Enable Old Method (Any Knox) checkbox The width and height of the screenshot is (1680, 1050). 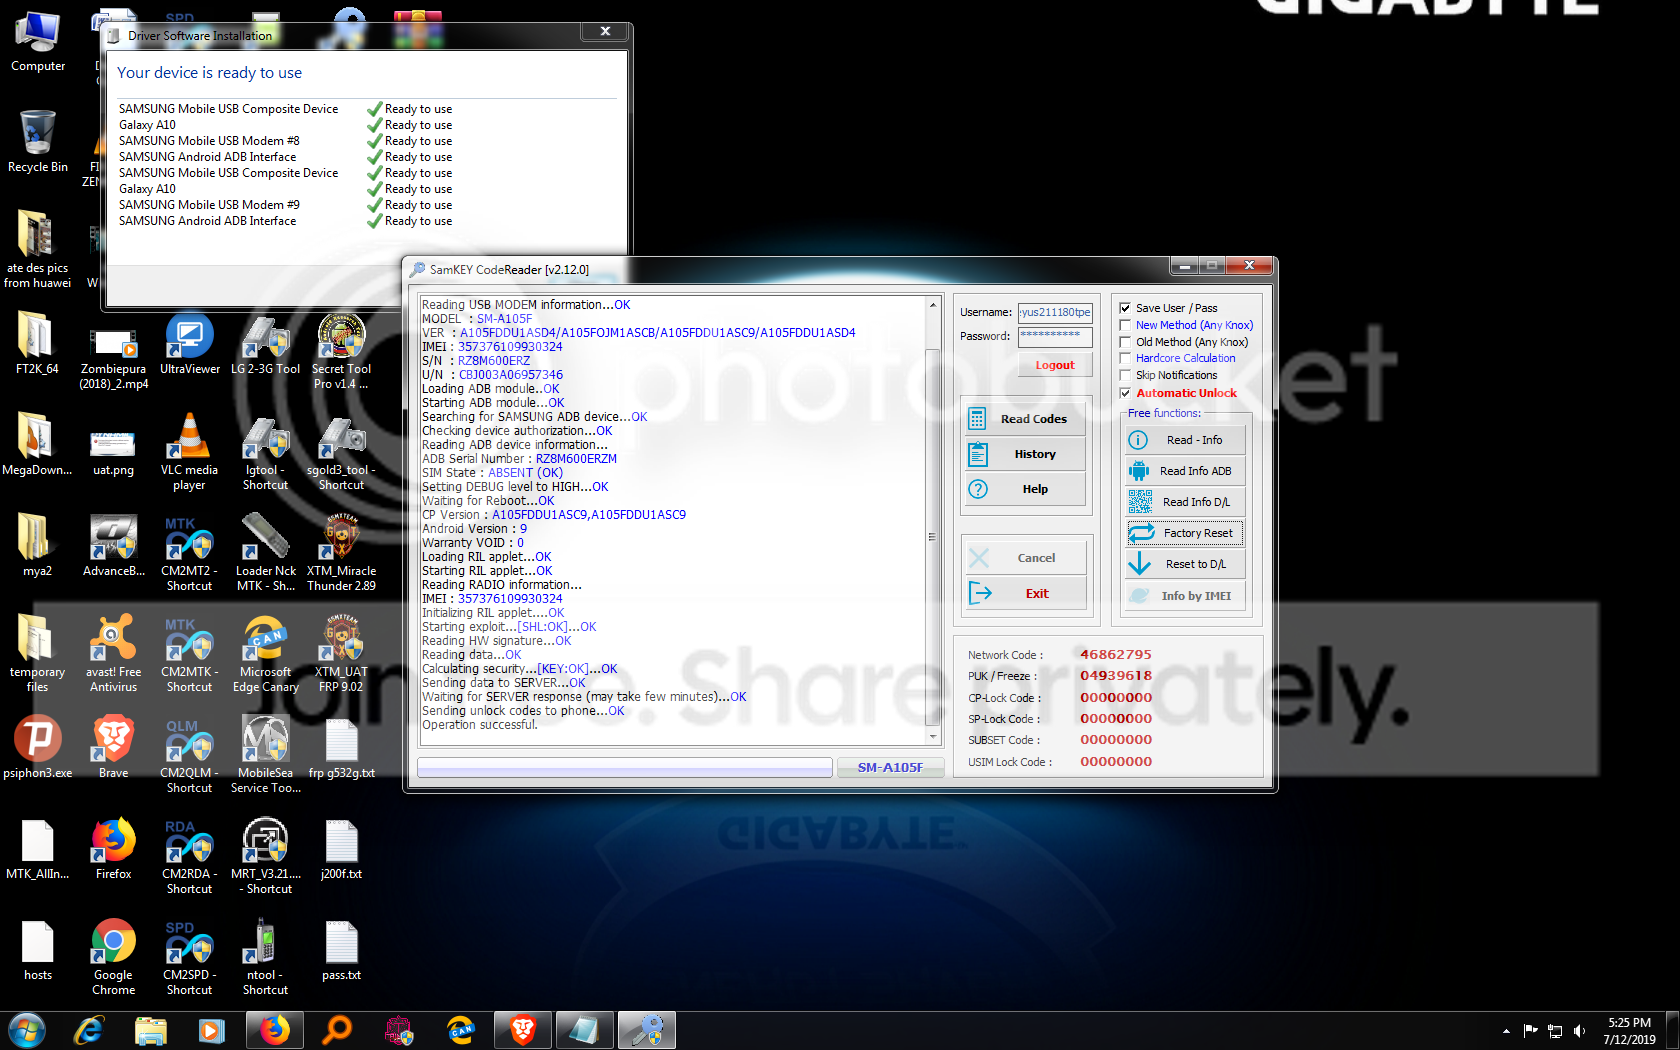[x=1125, y=342]
